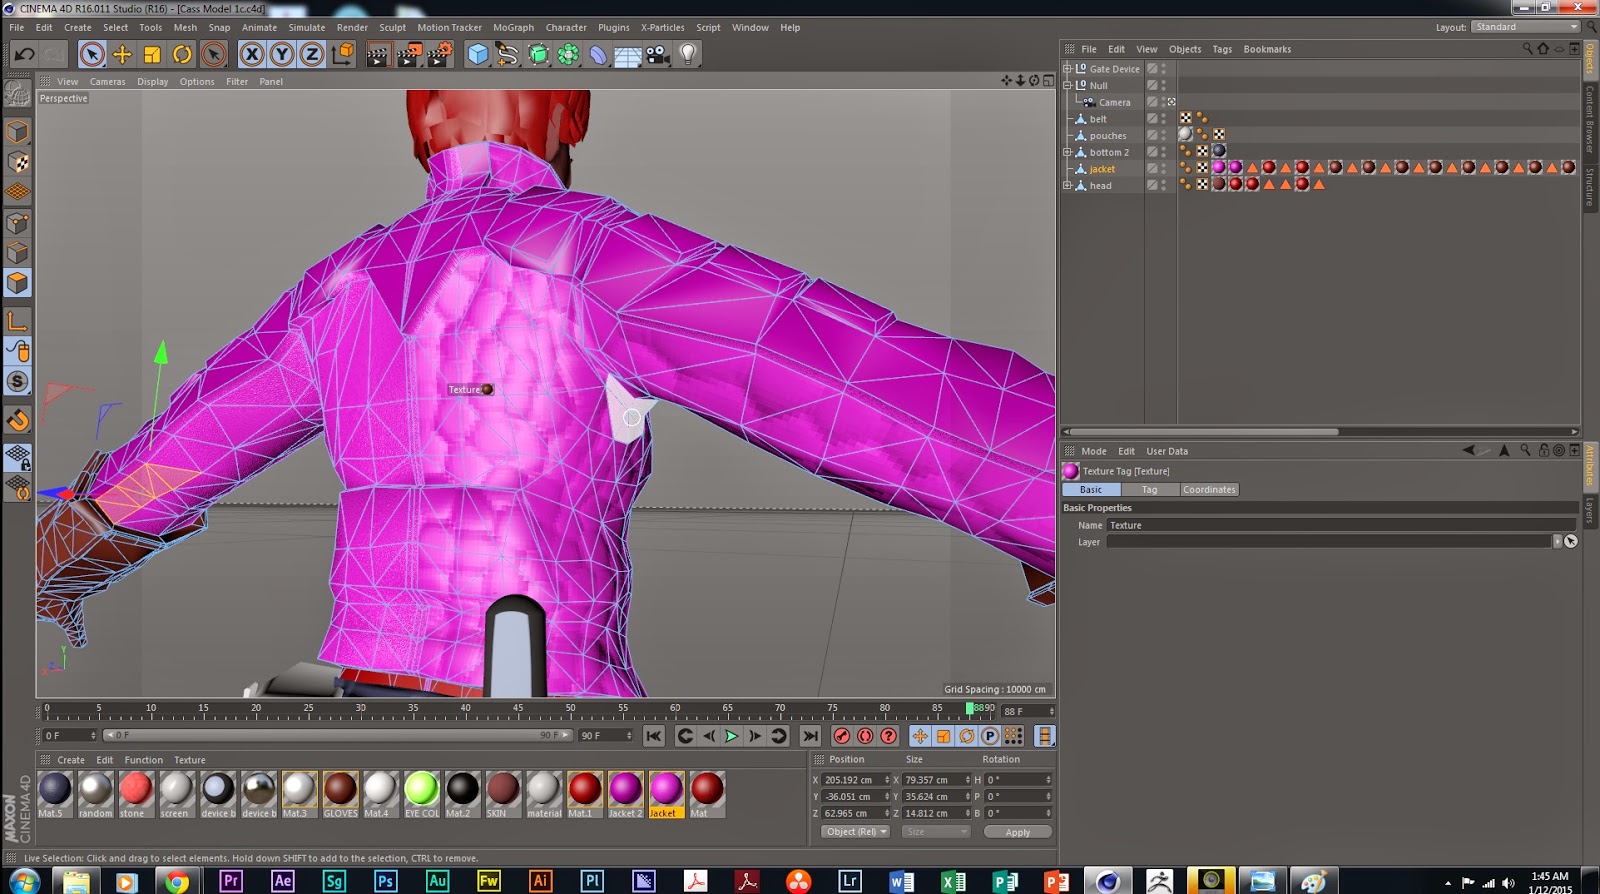Switch to Model mode in left palette
Image resolution: width=1600 pixels, height=894 pixels.
pyautogui.click(x=17, y=132)
